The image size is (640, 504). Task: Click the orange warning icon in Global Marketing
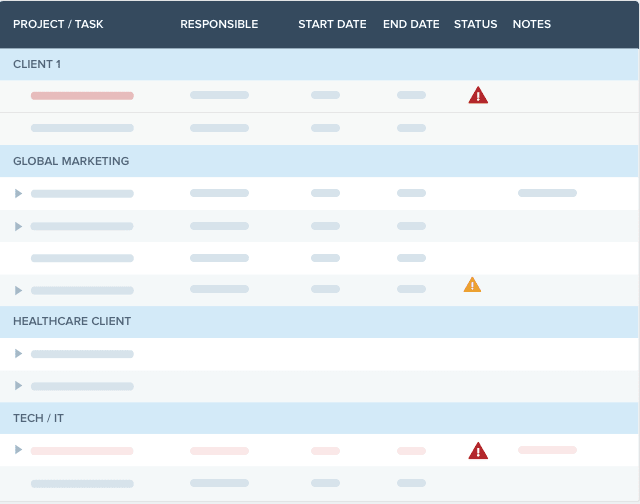[x=472, y=285]
